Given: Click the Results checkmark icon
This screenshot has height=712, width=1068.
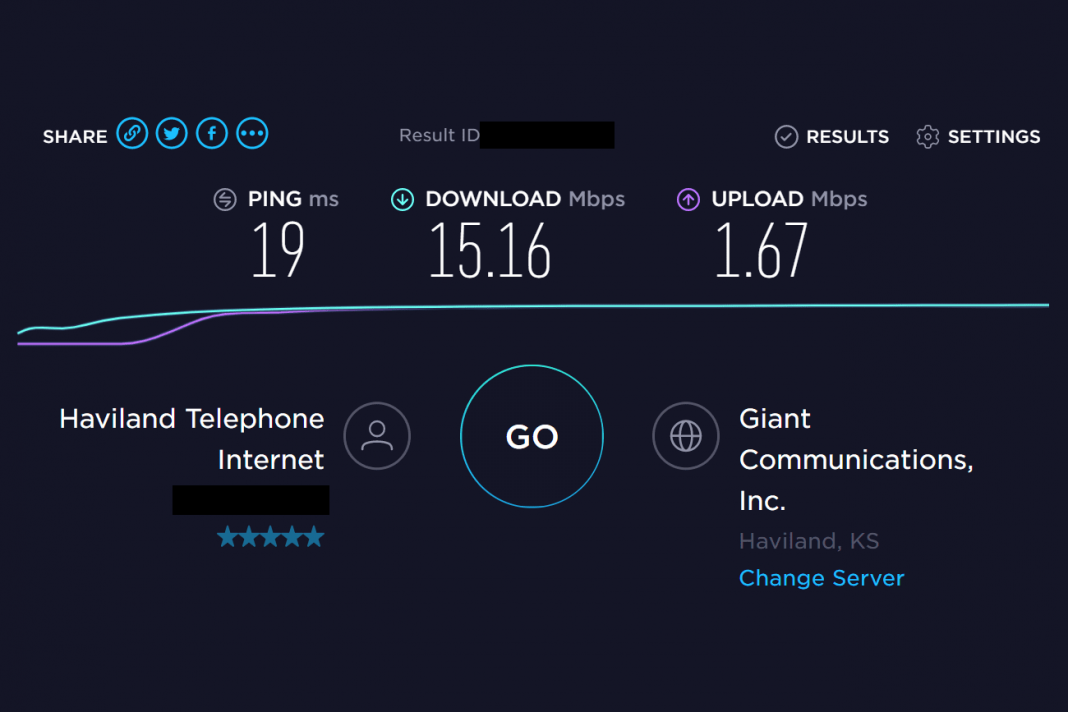Looking at the screenshot, I should 786,137.
